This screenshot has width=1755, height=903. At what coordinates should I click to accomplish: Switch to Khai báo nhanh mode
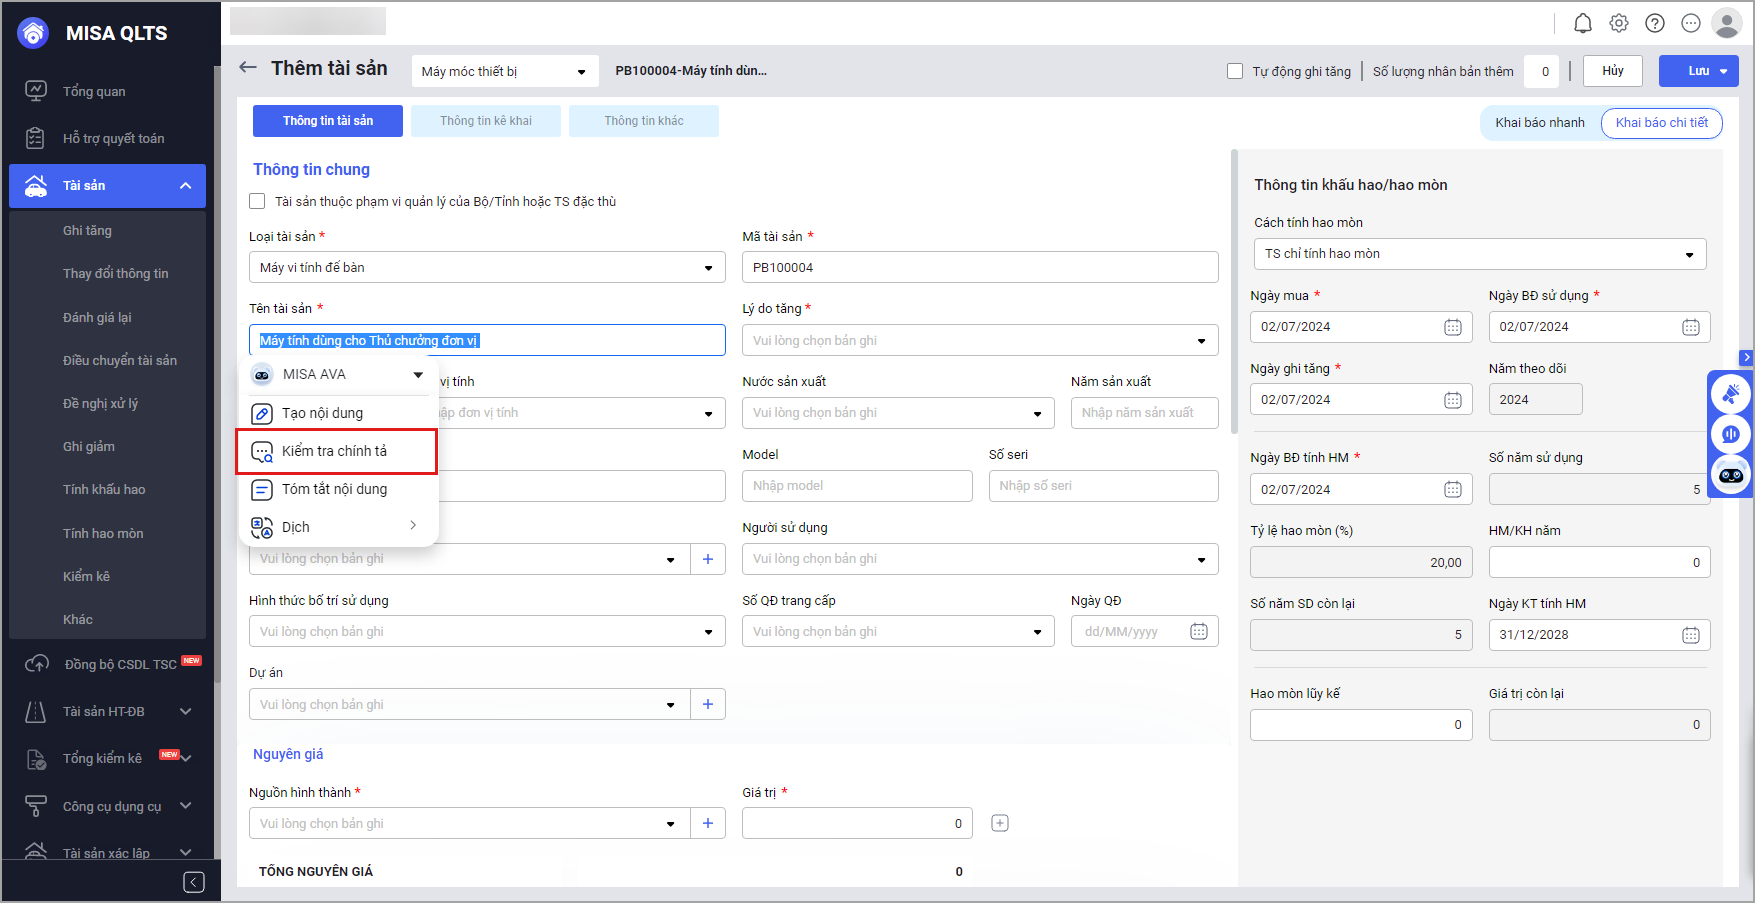coord(1539,123)
